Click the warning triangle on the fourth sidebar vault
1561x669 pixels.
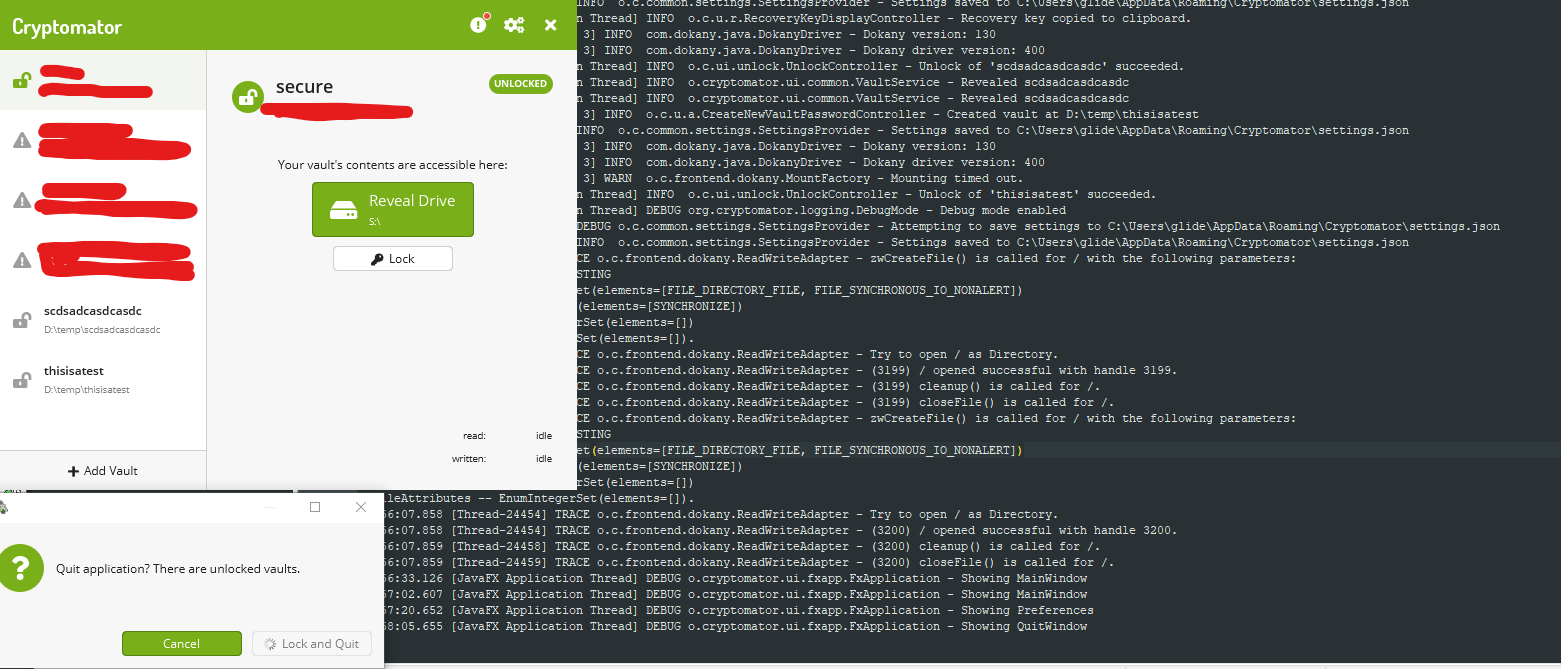tap(23, 260)
